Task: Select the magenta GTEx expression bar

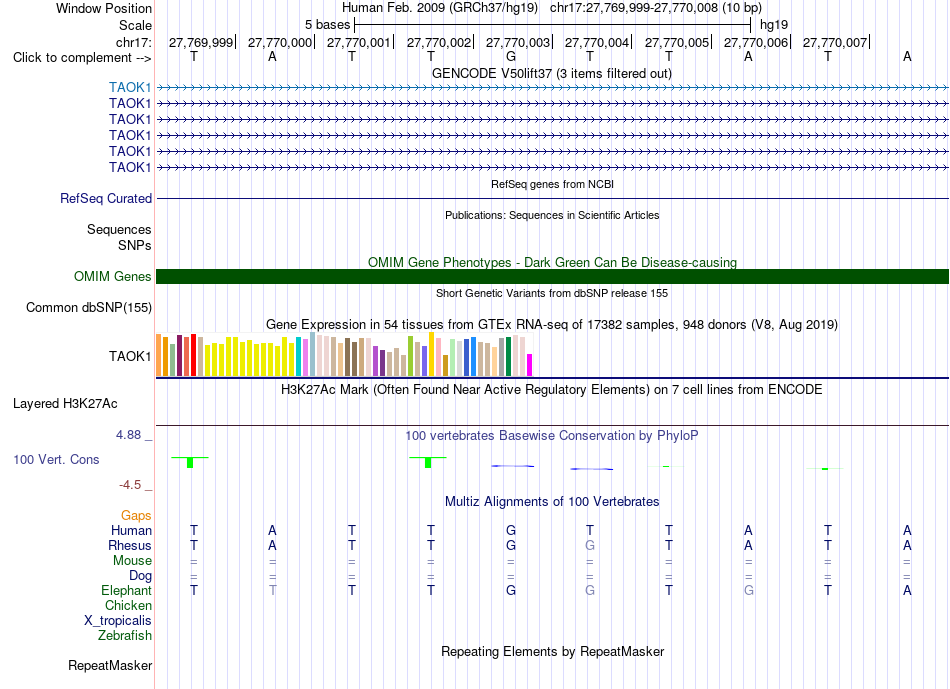Action: coord(530,365)
